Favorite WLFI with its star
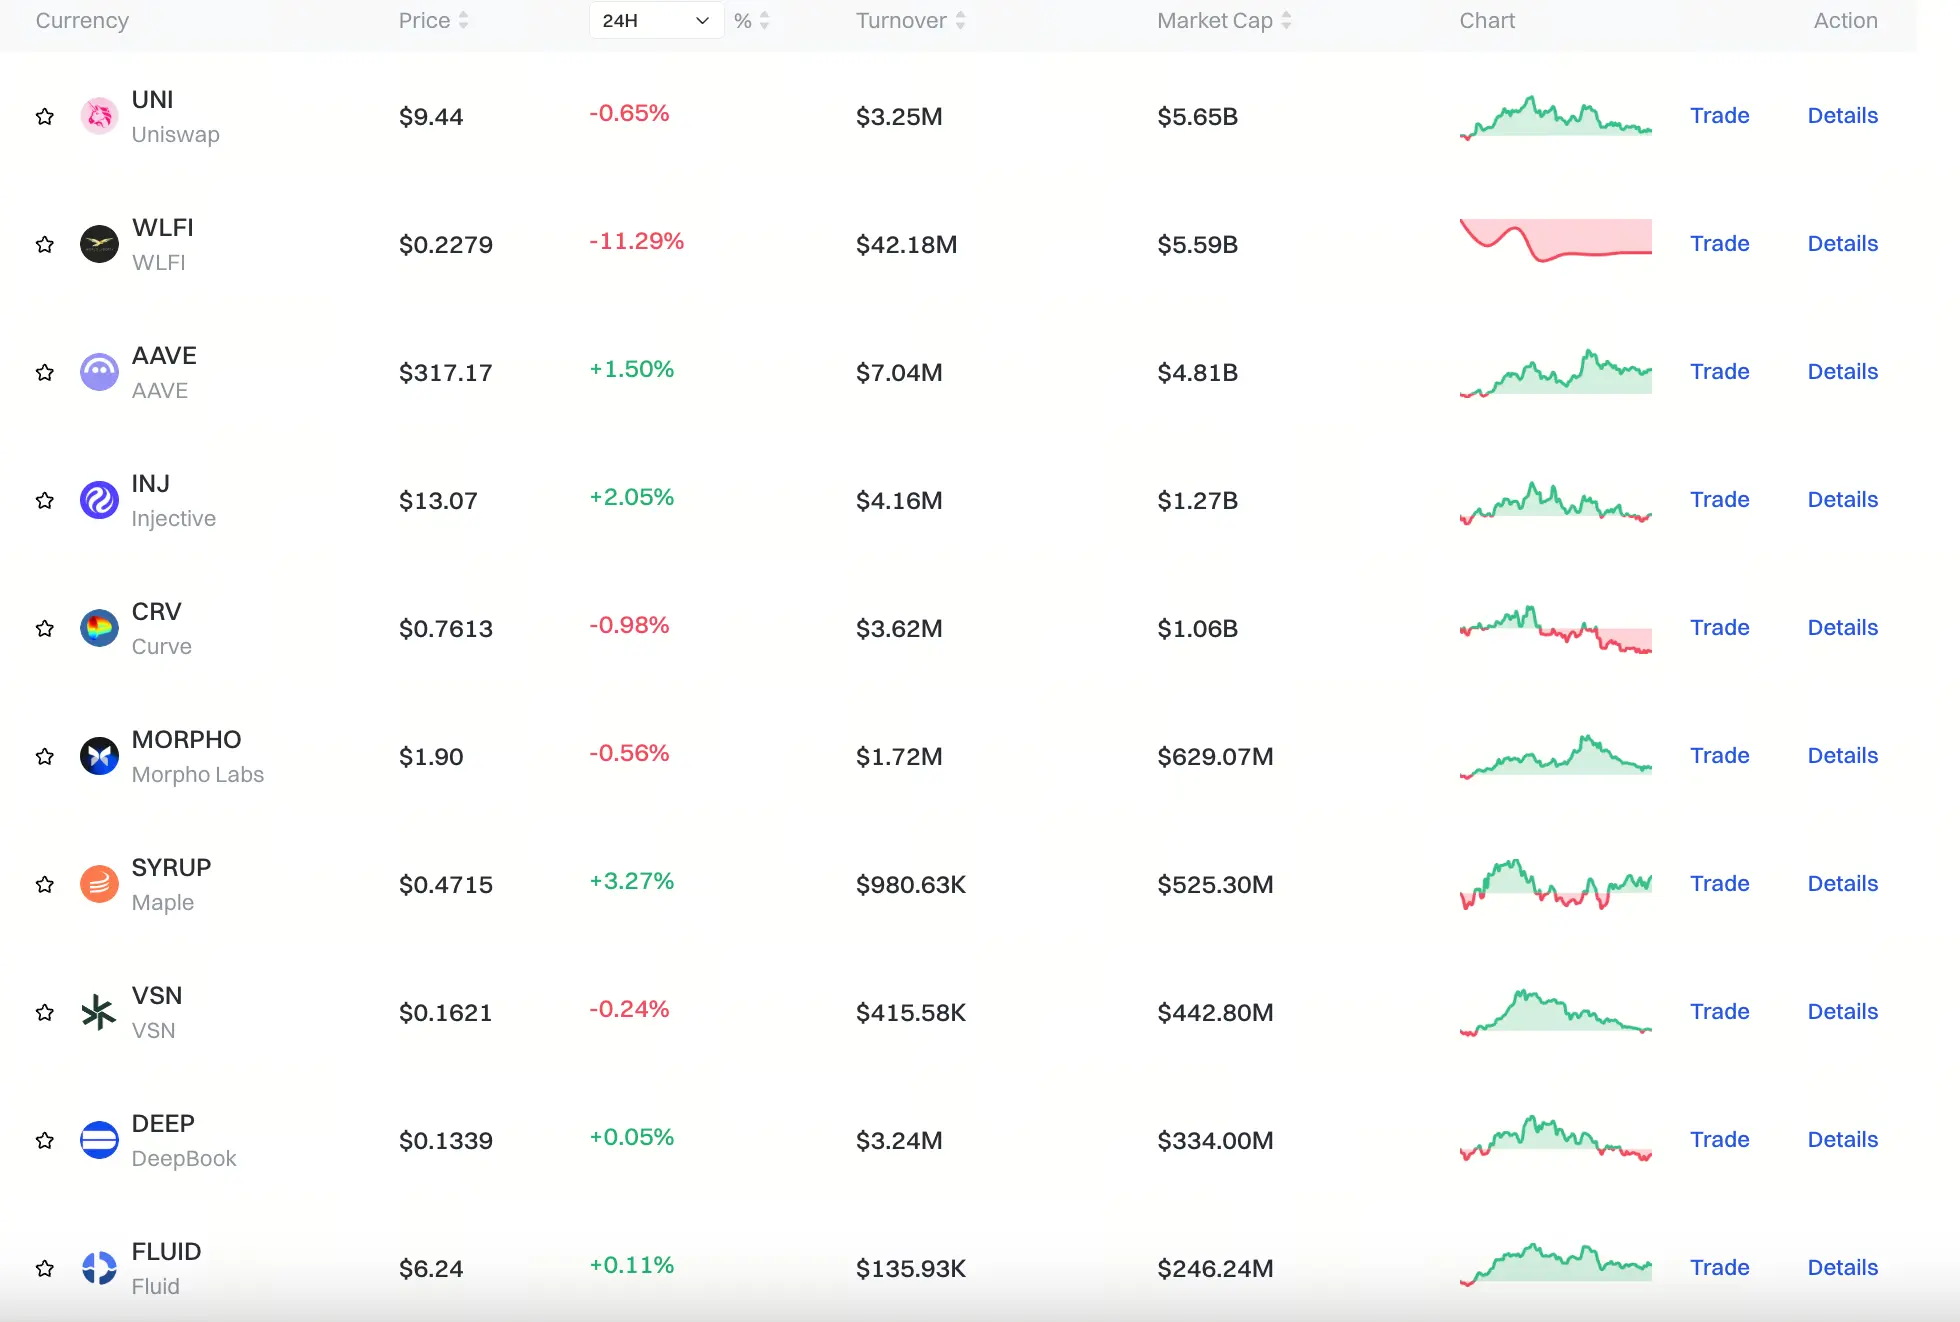Image resolution: width=1960 pixels, height=1322 pixels. point(45,244)
